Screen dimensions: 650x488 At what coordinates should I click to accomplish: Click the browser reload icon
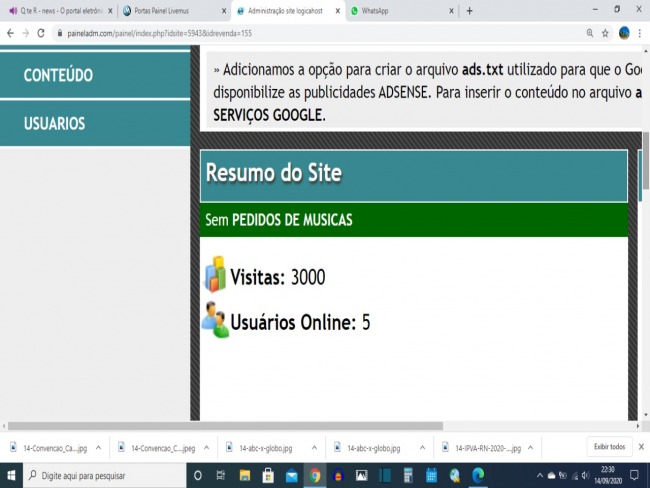click(41, 33)
